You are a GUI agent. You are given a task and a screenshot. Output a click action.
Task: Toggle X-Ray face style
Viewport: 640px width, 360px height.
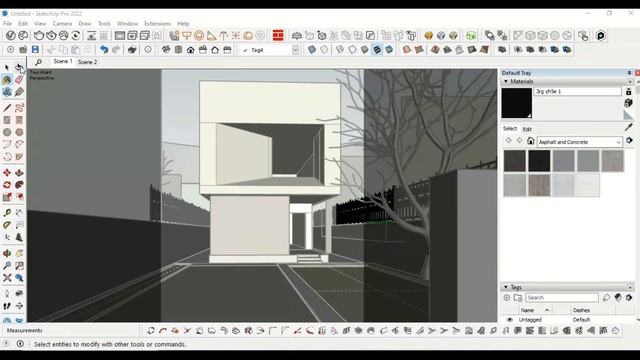tap(312, 50)
